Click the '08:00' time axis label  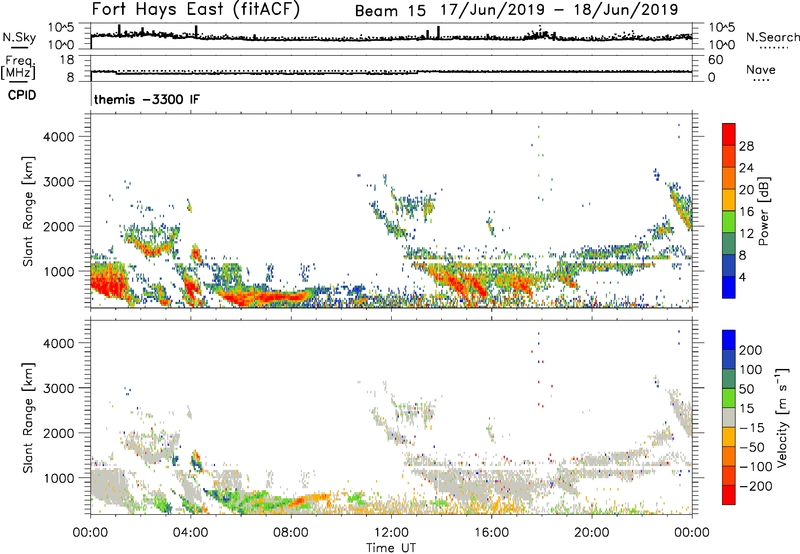click(290, 533)
